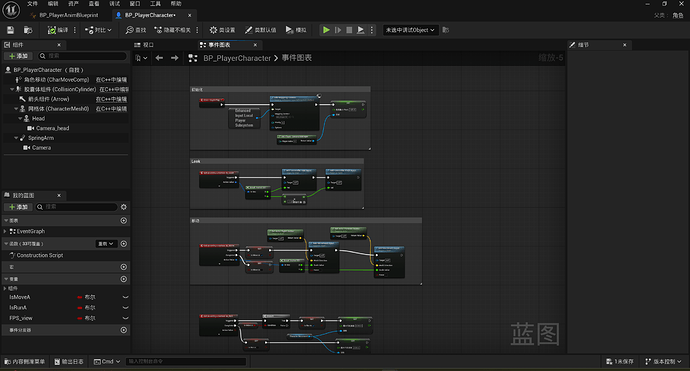Screen dimensions: 690x371
Task: Click BP_PlayerCharacter breadcrumb
Action: (237, 58)
